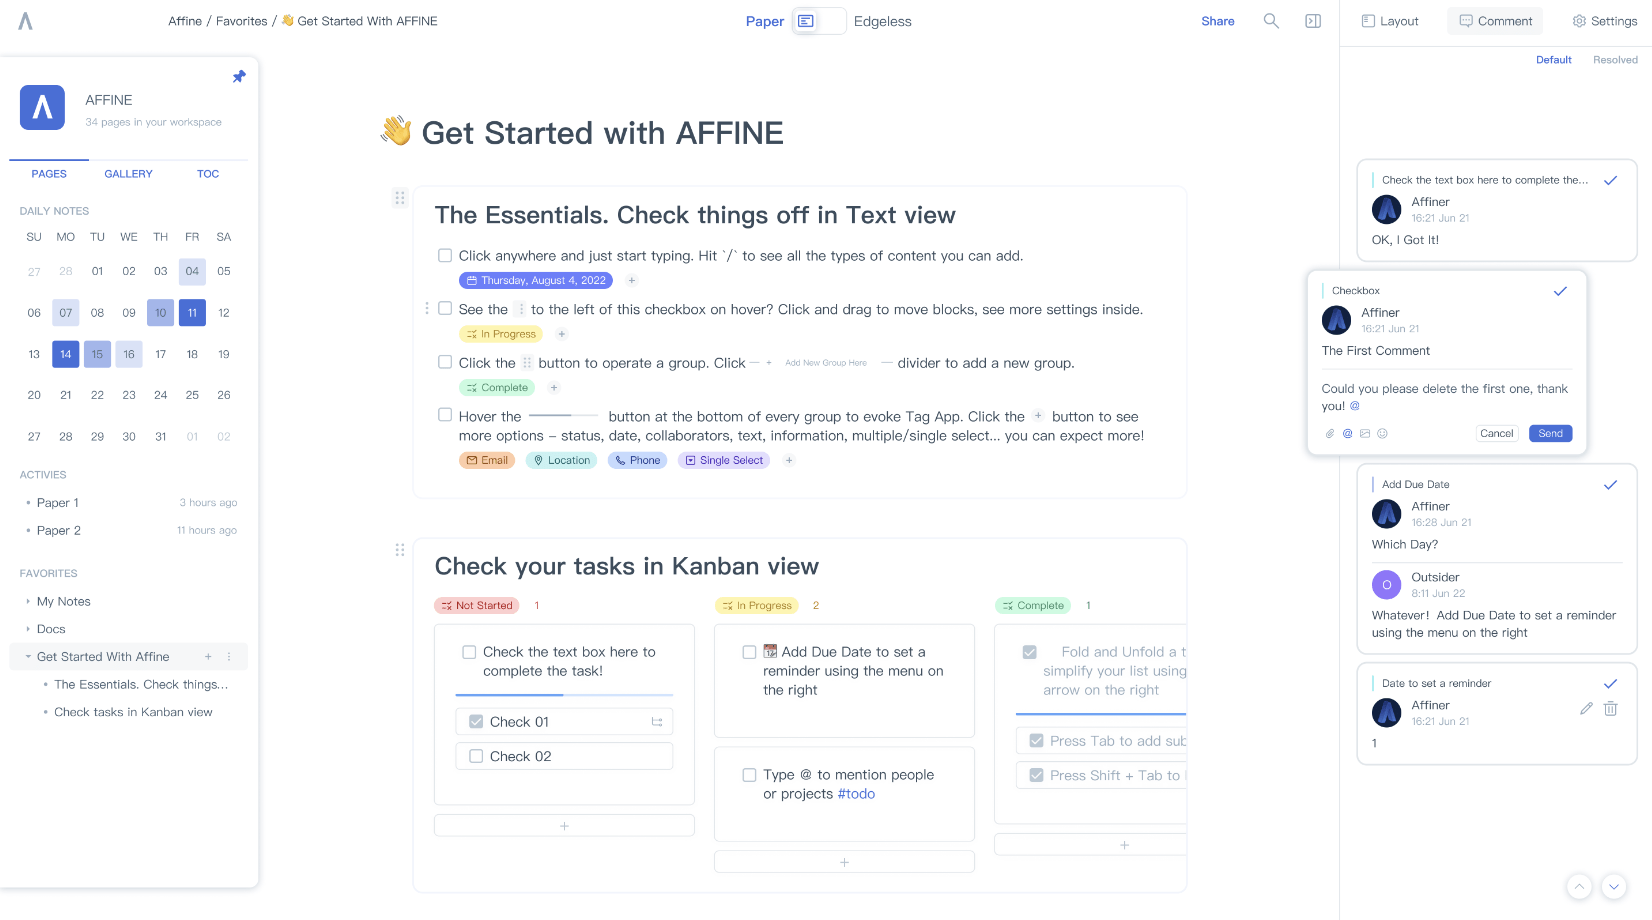The image size is (1652, 920).
Task: Switch to the PAGES tab
Action: point(49,174)
